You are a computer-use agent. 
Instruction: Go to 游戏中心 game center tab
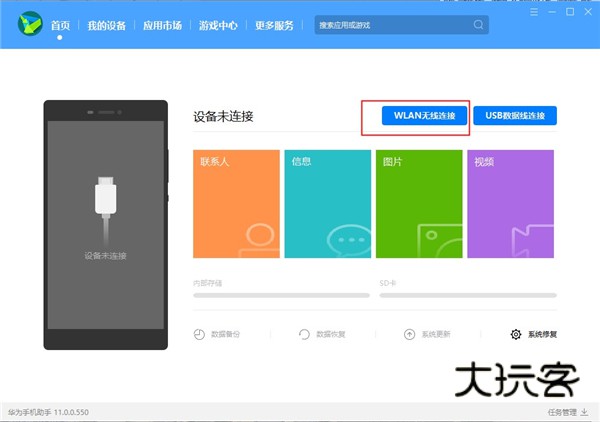click(x=218, y=25)
